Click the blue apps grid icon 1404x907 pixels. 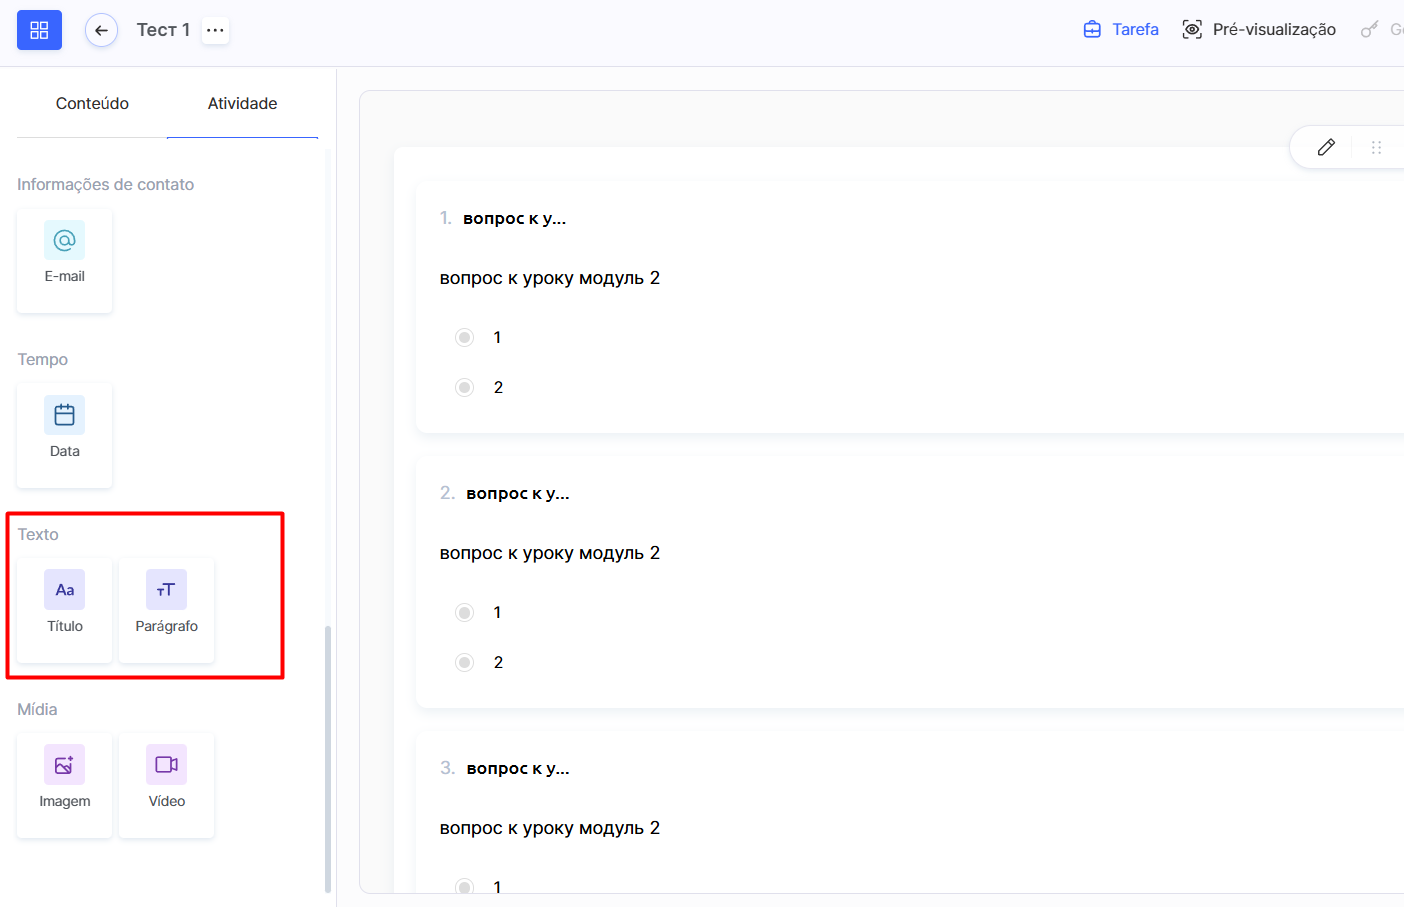click(39, 30)
